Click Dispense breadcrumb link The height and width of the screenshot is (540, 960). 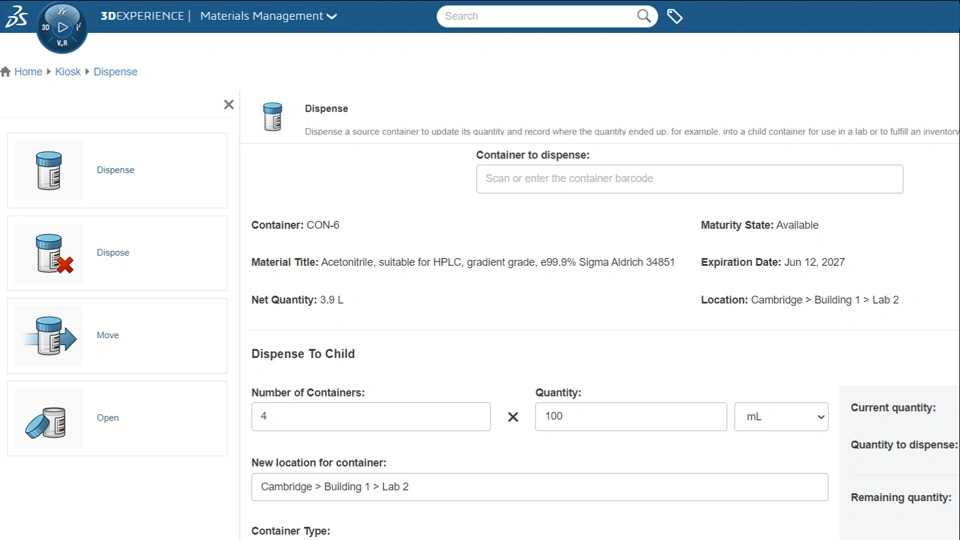[115, 72]
